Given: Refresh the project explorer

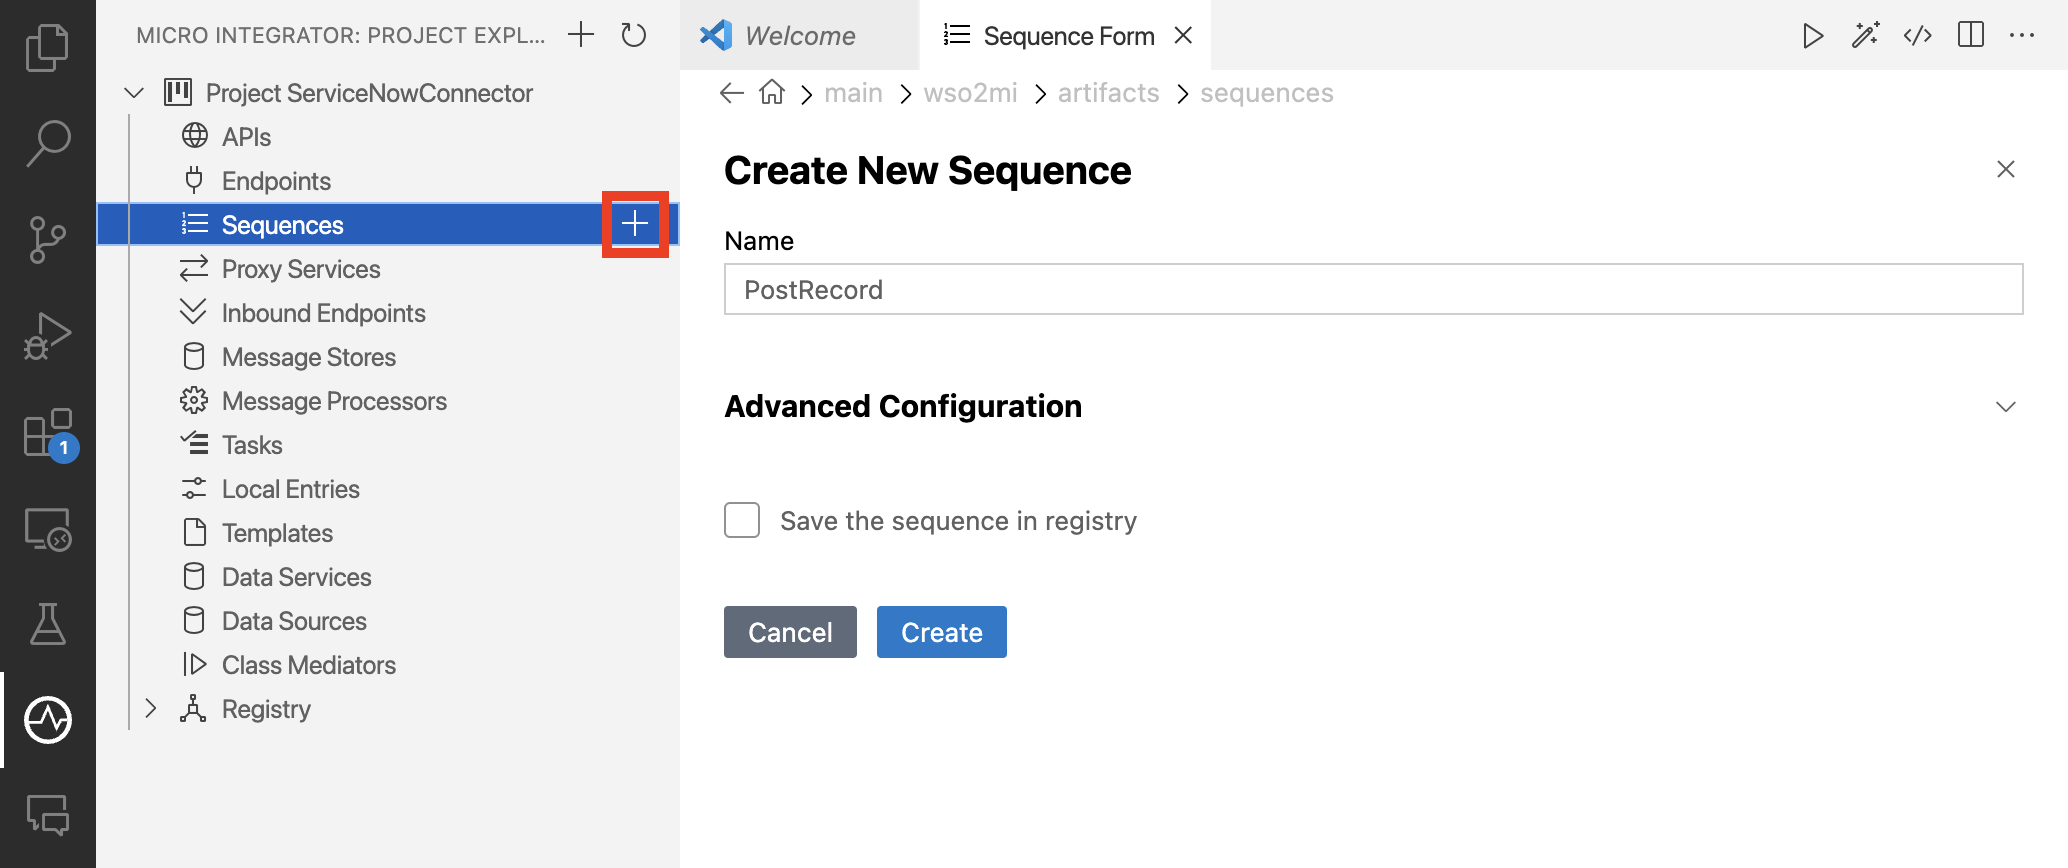Looking at the screenshot, I should point(633,35).
